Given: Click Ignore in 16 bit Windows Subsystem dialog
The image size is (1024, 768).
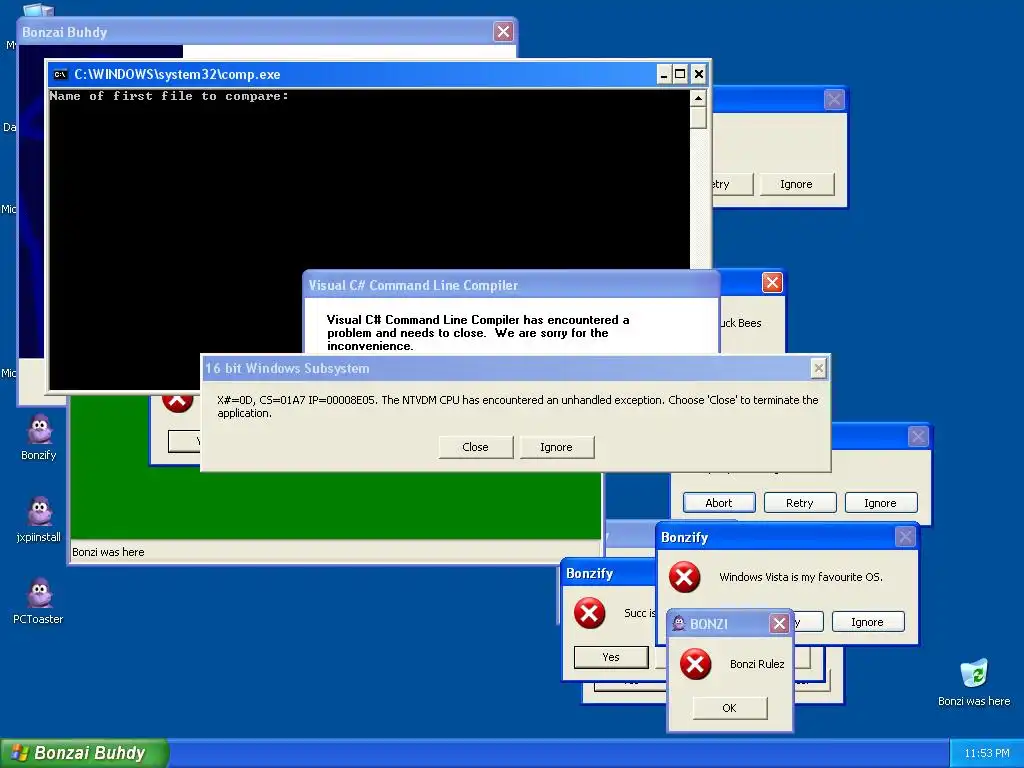Looking at the screenshot, I should tap(556, 447).
